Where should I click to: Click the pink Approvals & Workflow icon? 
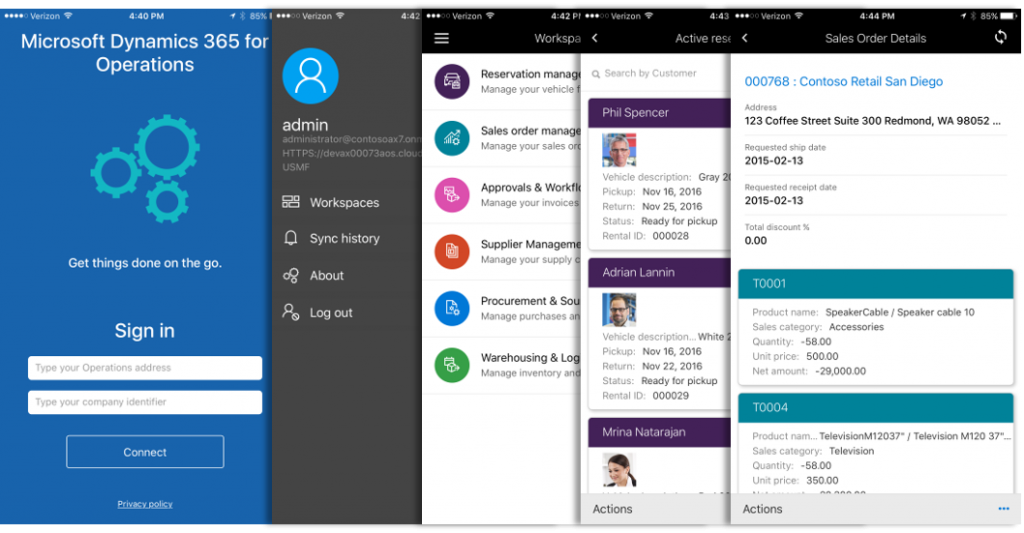452,195
